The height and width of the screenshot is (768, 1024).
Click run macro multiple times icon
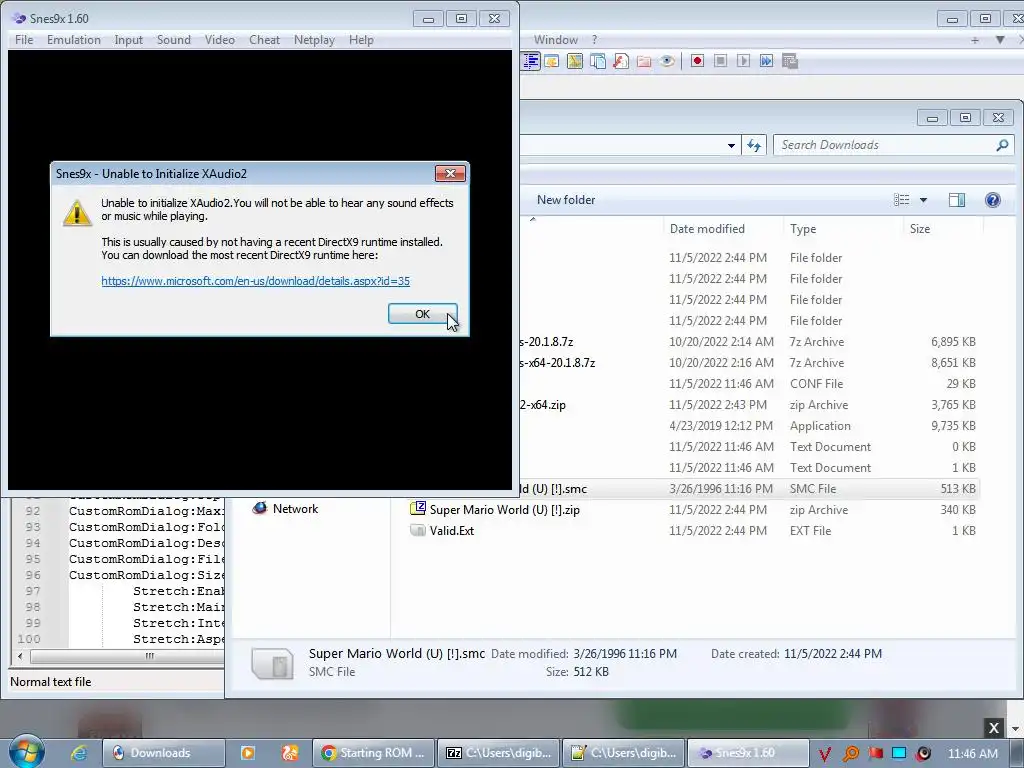[x=766, y=61]
